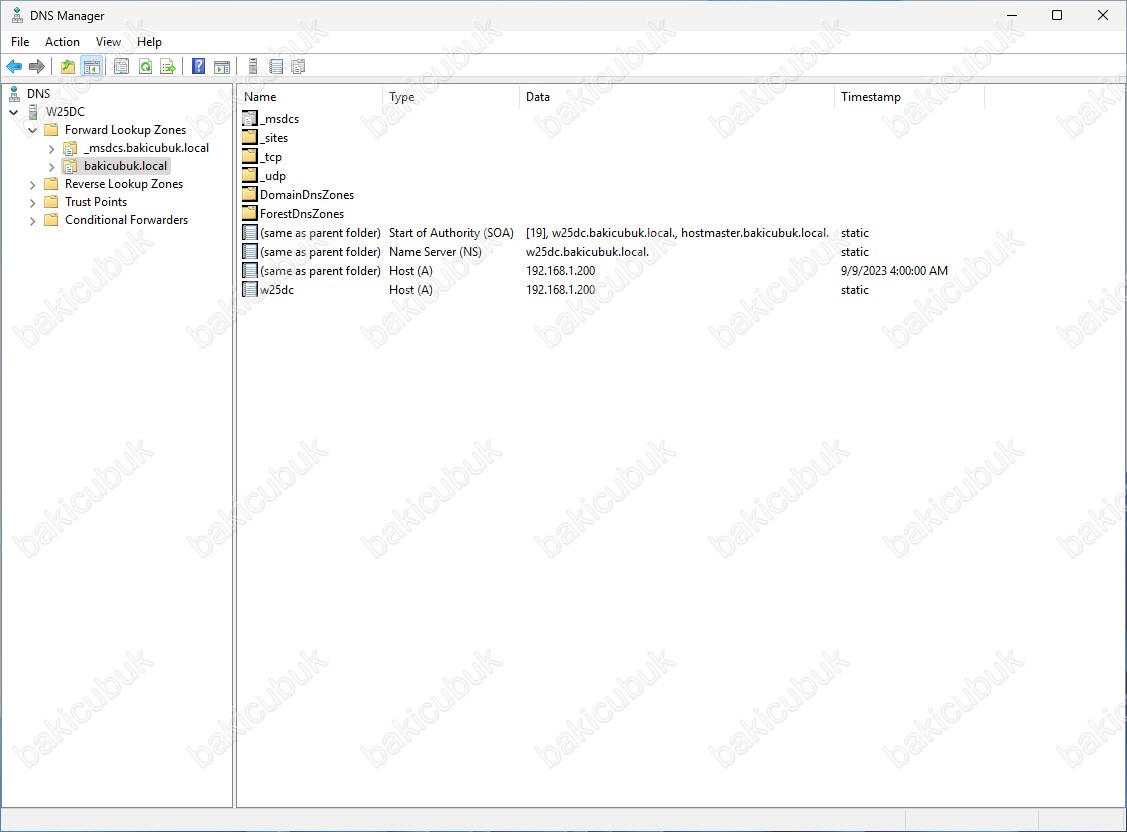Select Trust Points in tree
Screen dimensions: 1127x832
pos(96,201)
